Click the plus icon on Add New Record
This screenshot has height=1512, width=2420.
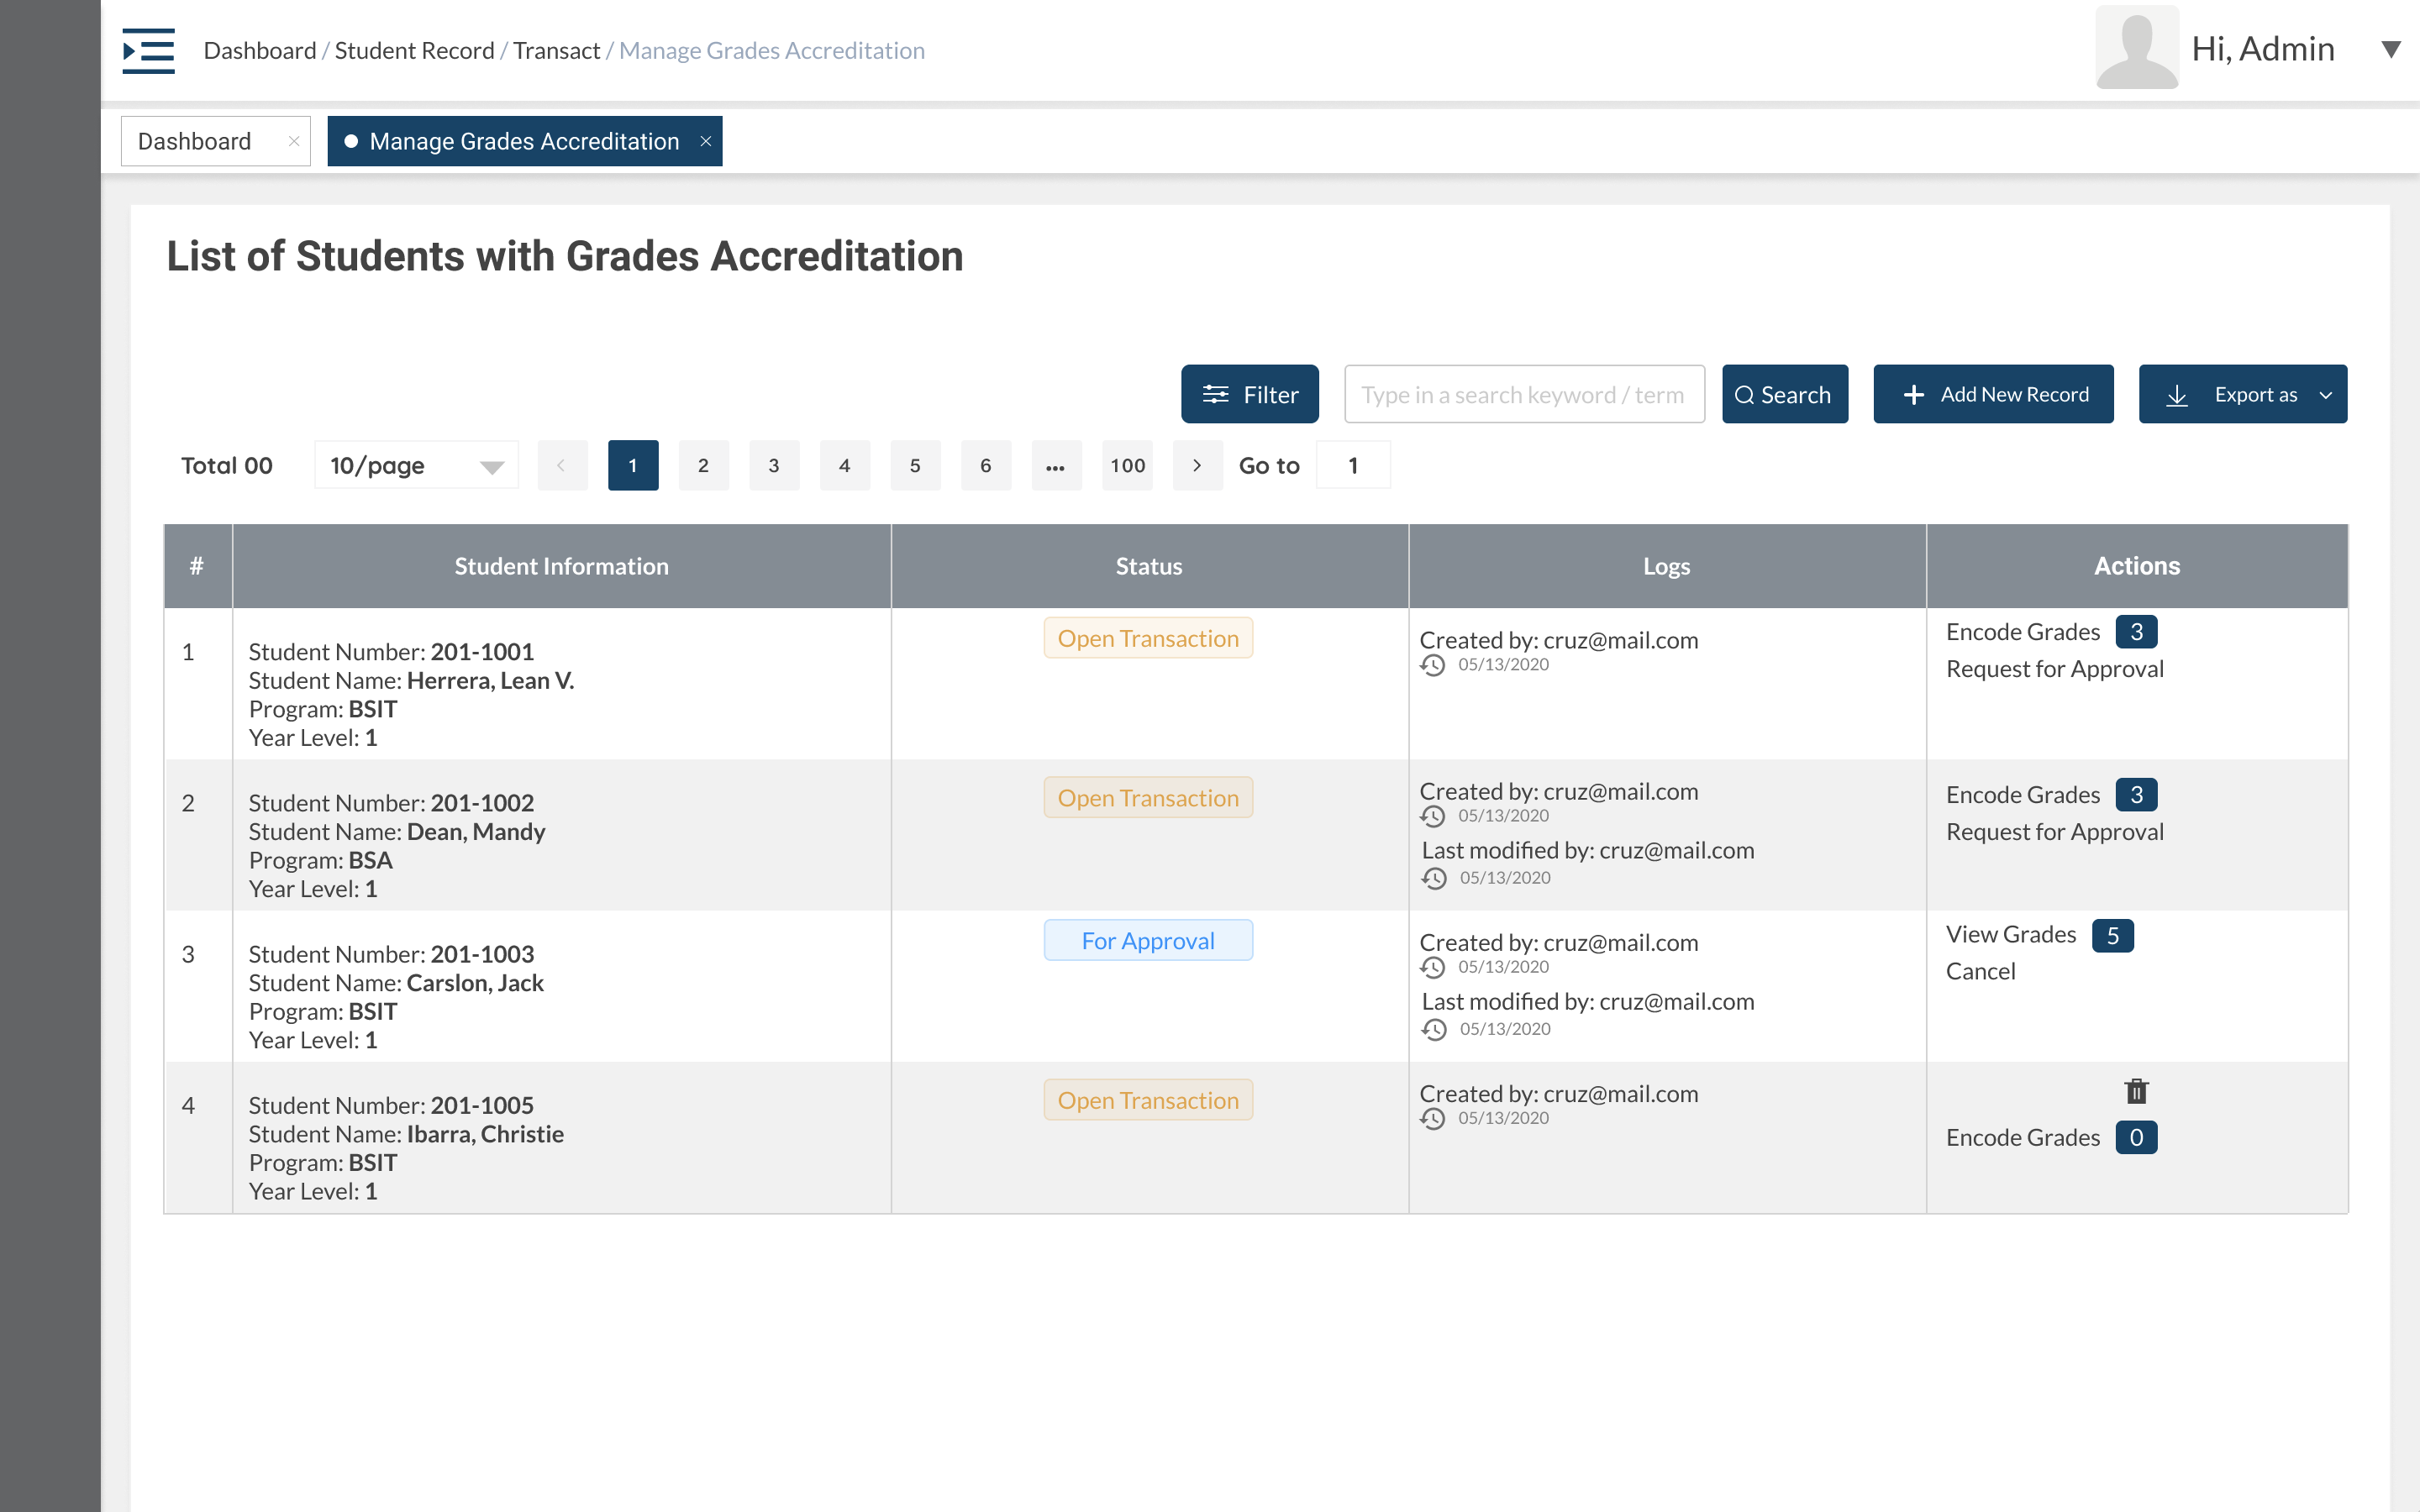pos(1915,394)
